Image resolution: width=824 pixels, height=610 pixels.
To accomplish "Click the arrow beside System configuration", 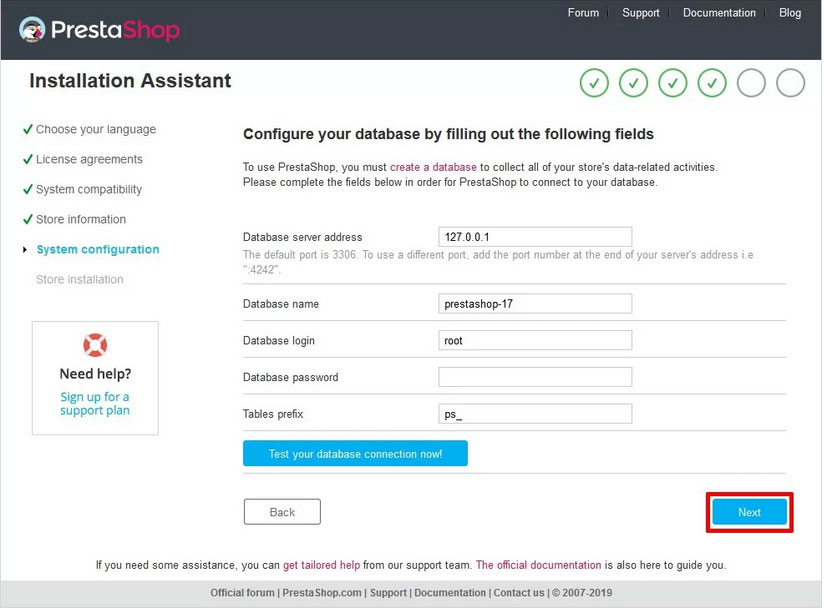I will (x=25, y=250).
